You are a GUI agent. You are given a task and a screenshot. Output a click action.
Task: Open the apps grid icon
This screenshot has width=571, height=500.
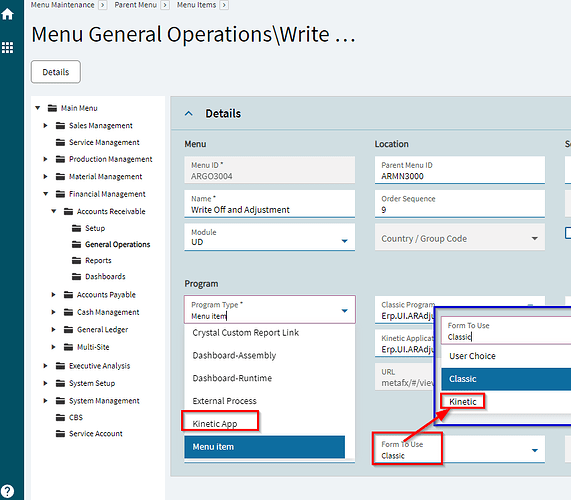[x=7, y=47]
